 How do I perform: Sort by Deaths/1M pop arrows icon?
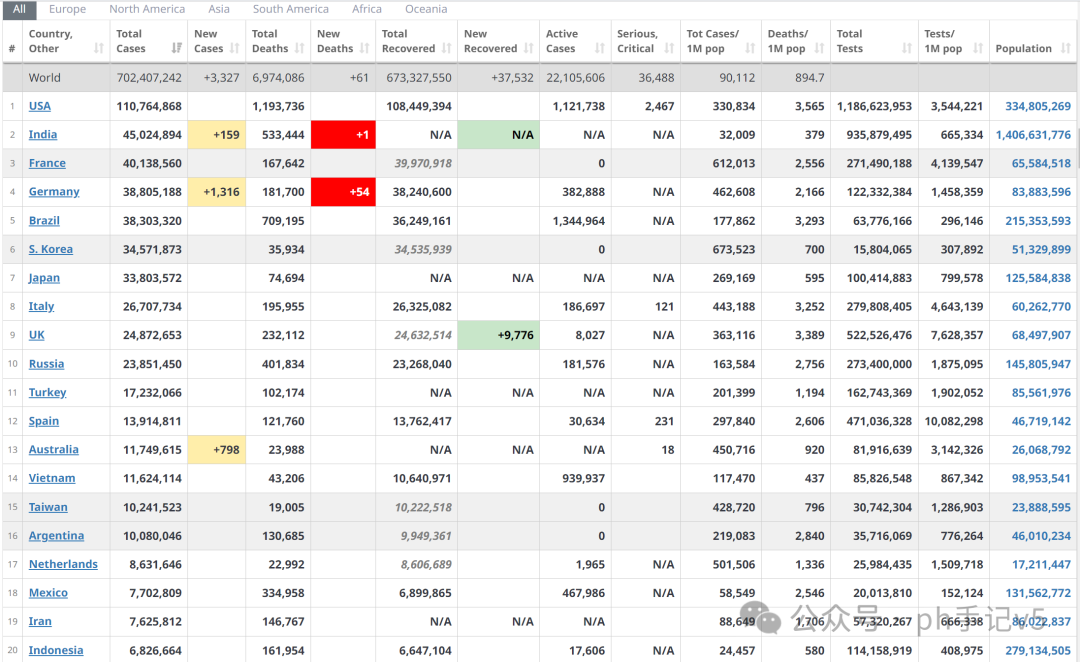point(820,48)
